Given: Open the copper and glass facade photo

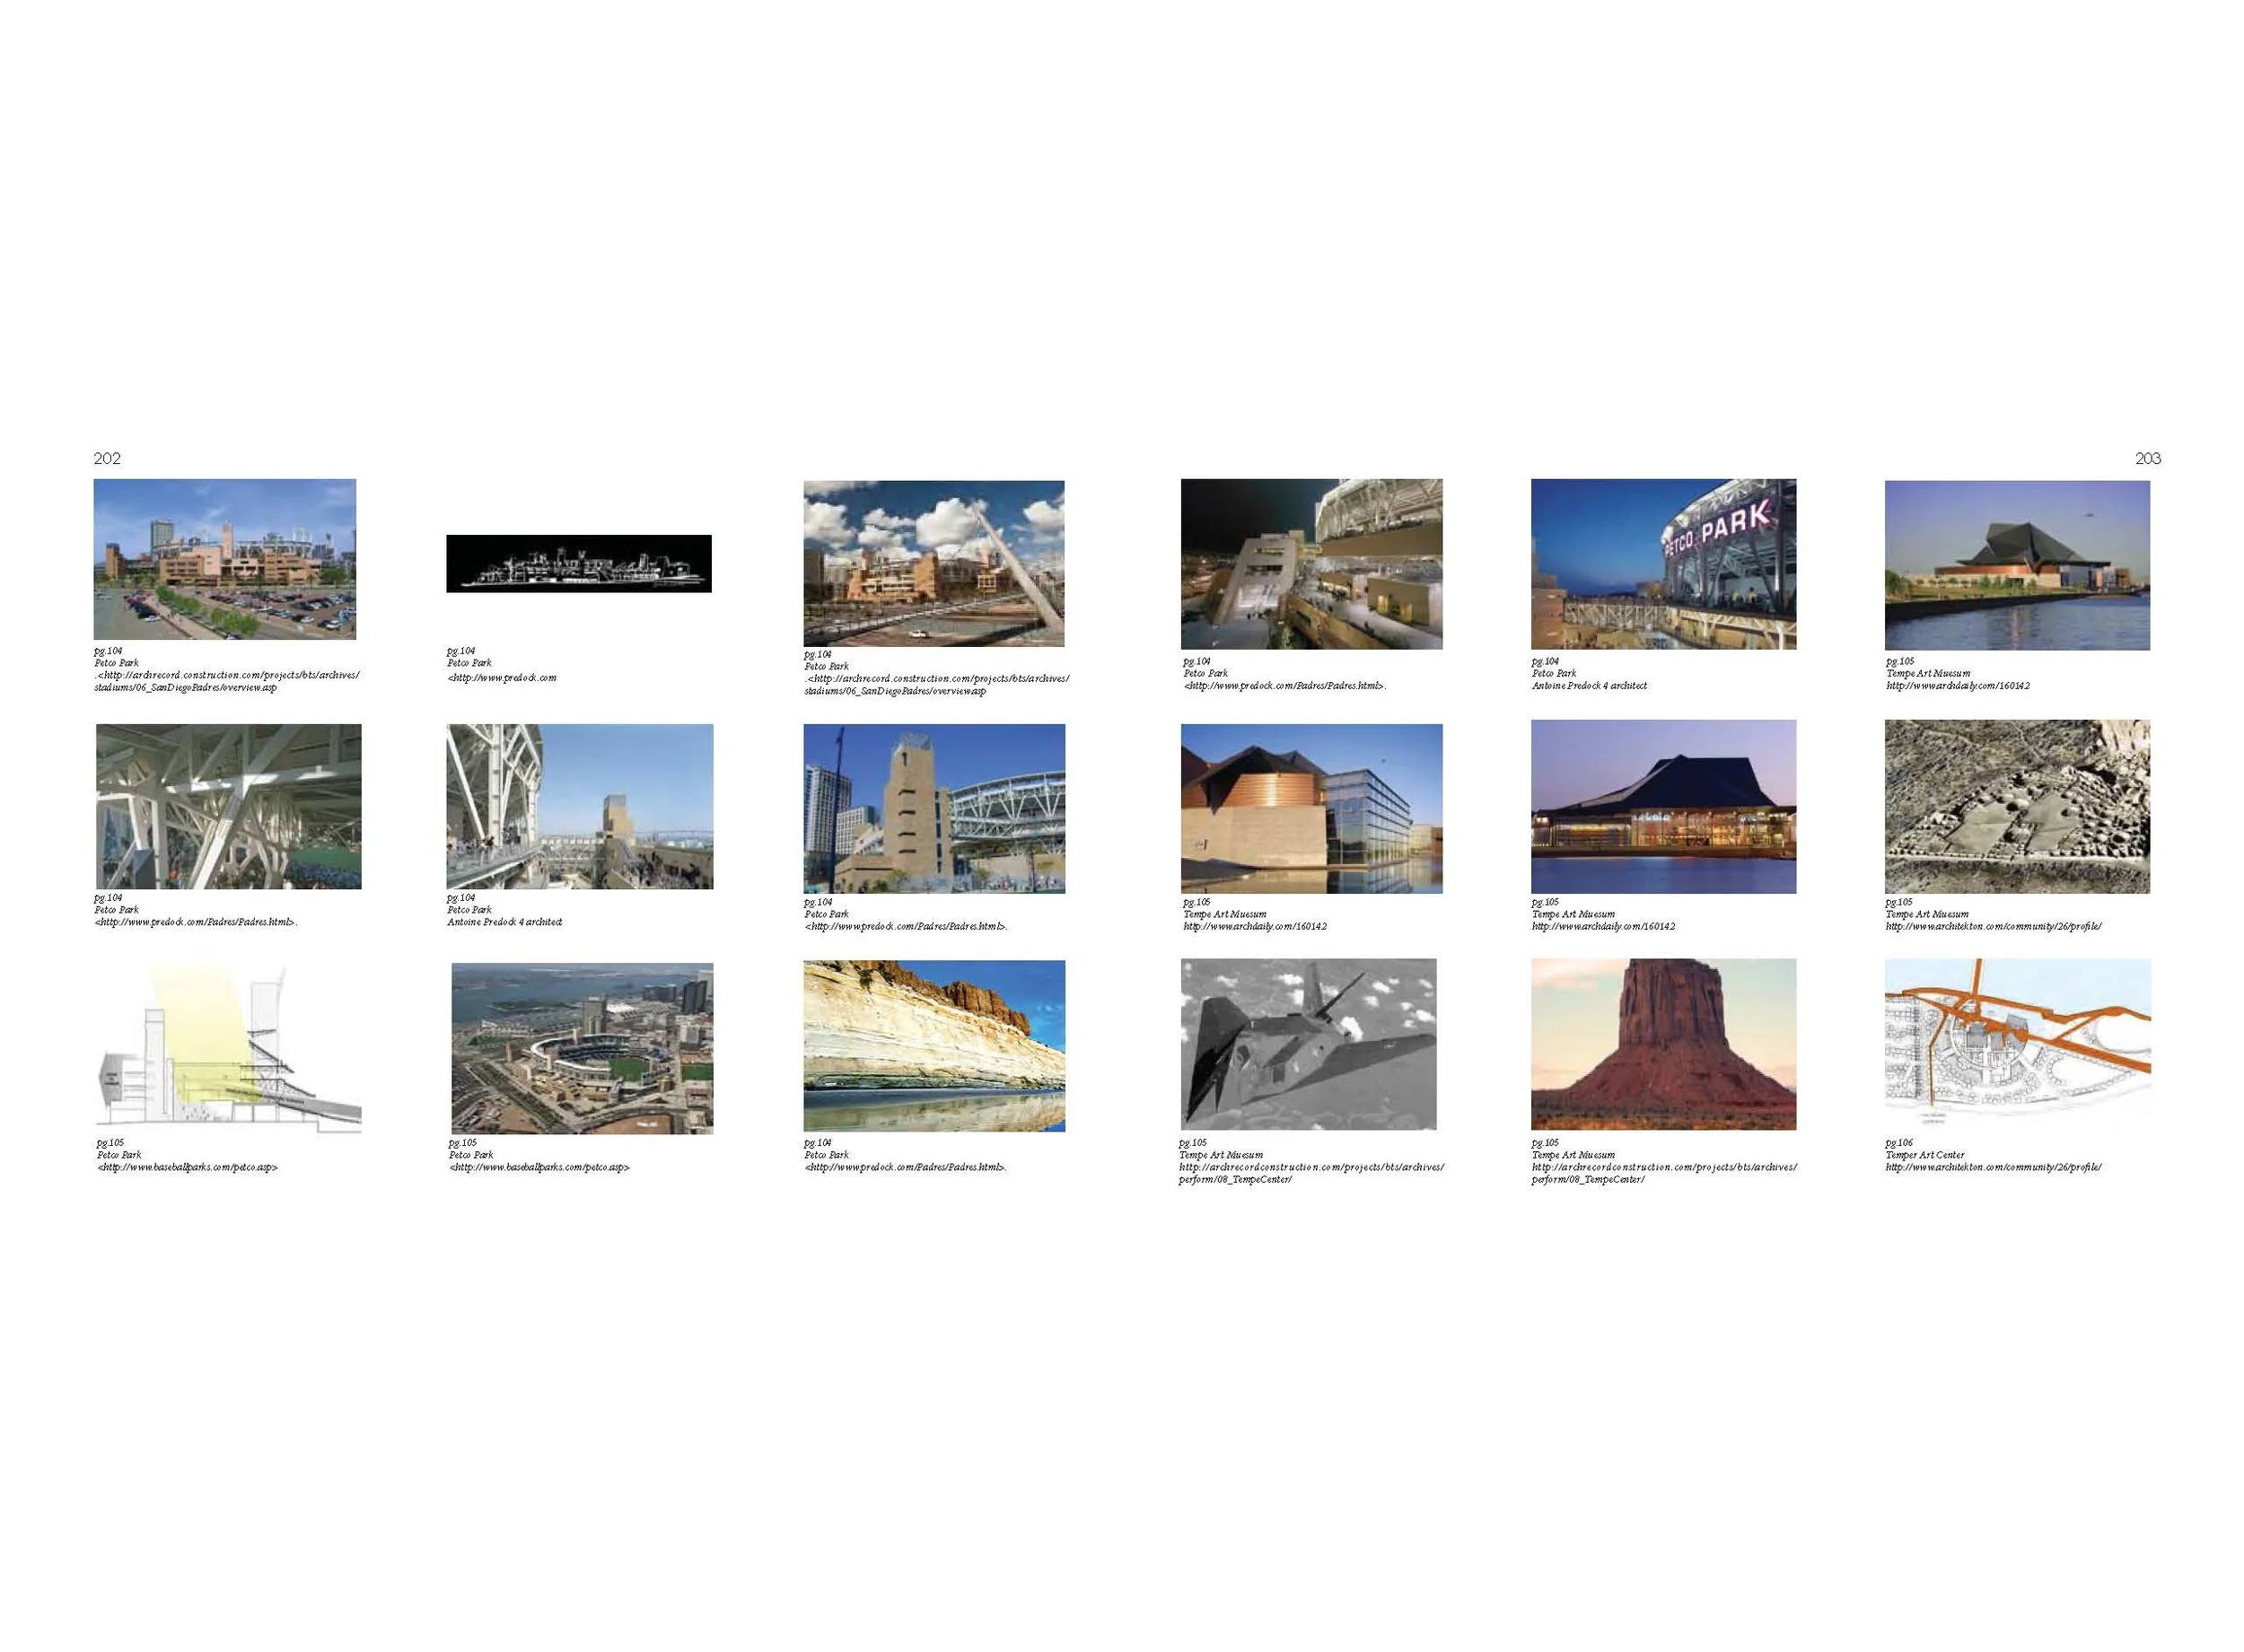Looking at the screenshot, I should (1311, 808).
